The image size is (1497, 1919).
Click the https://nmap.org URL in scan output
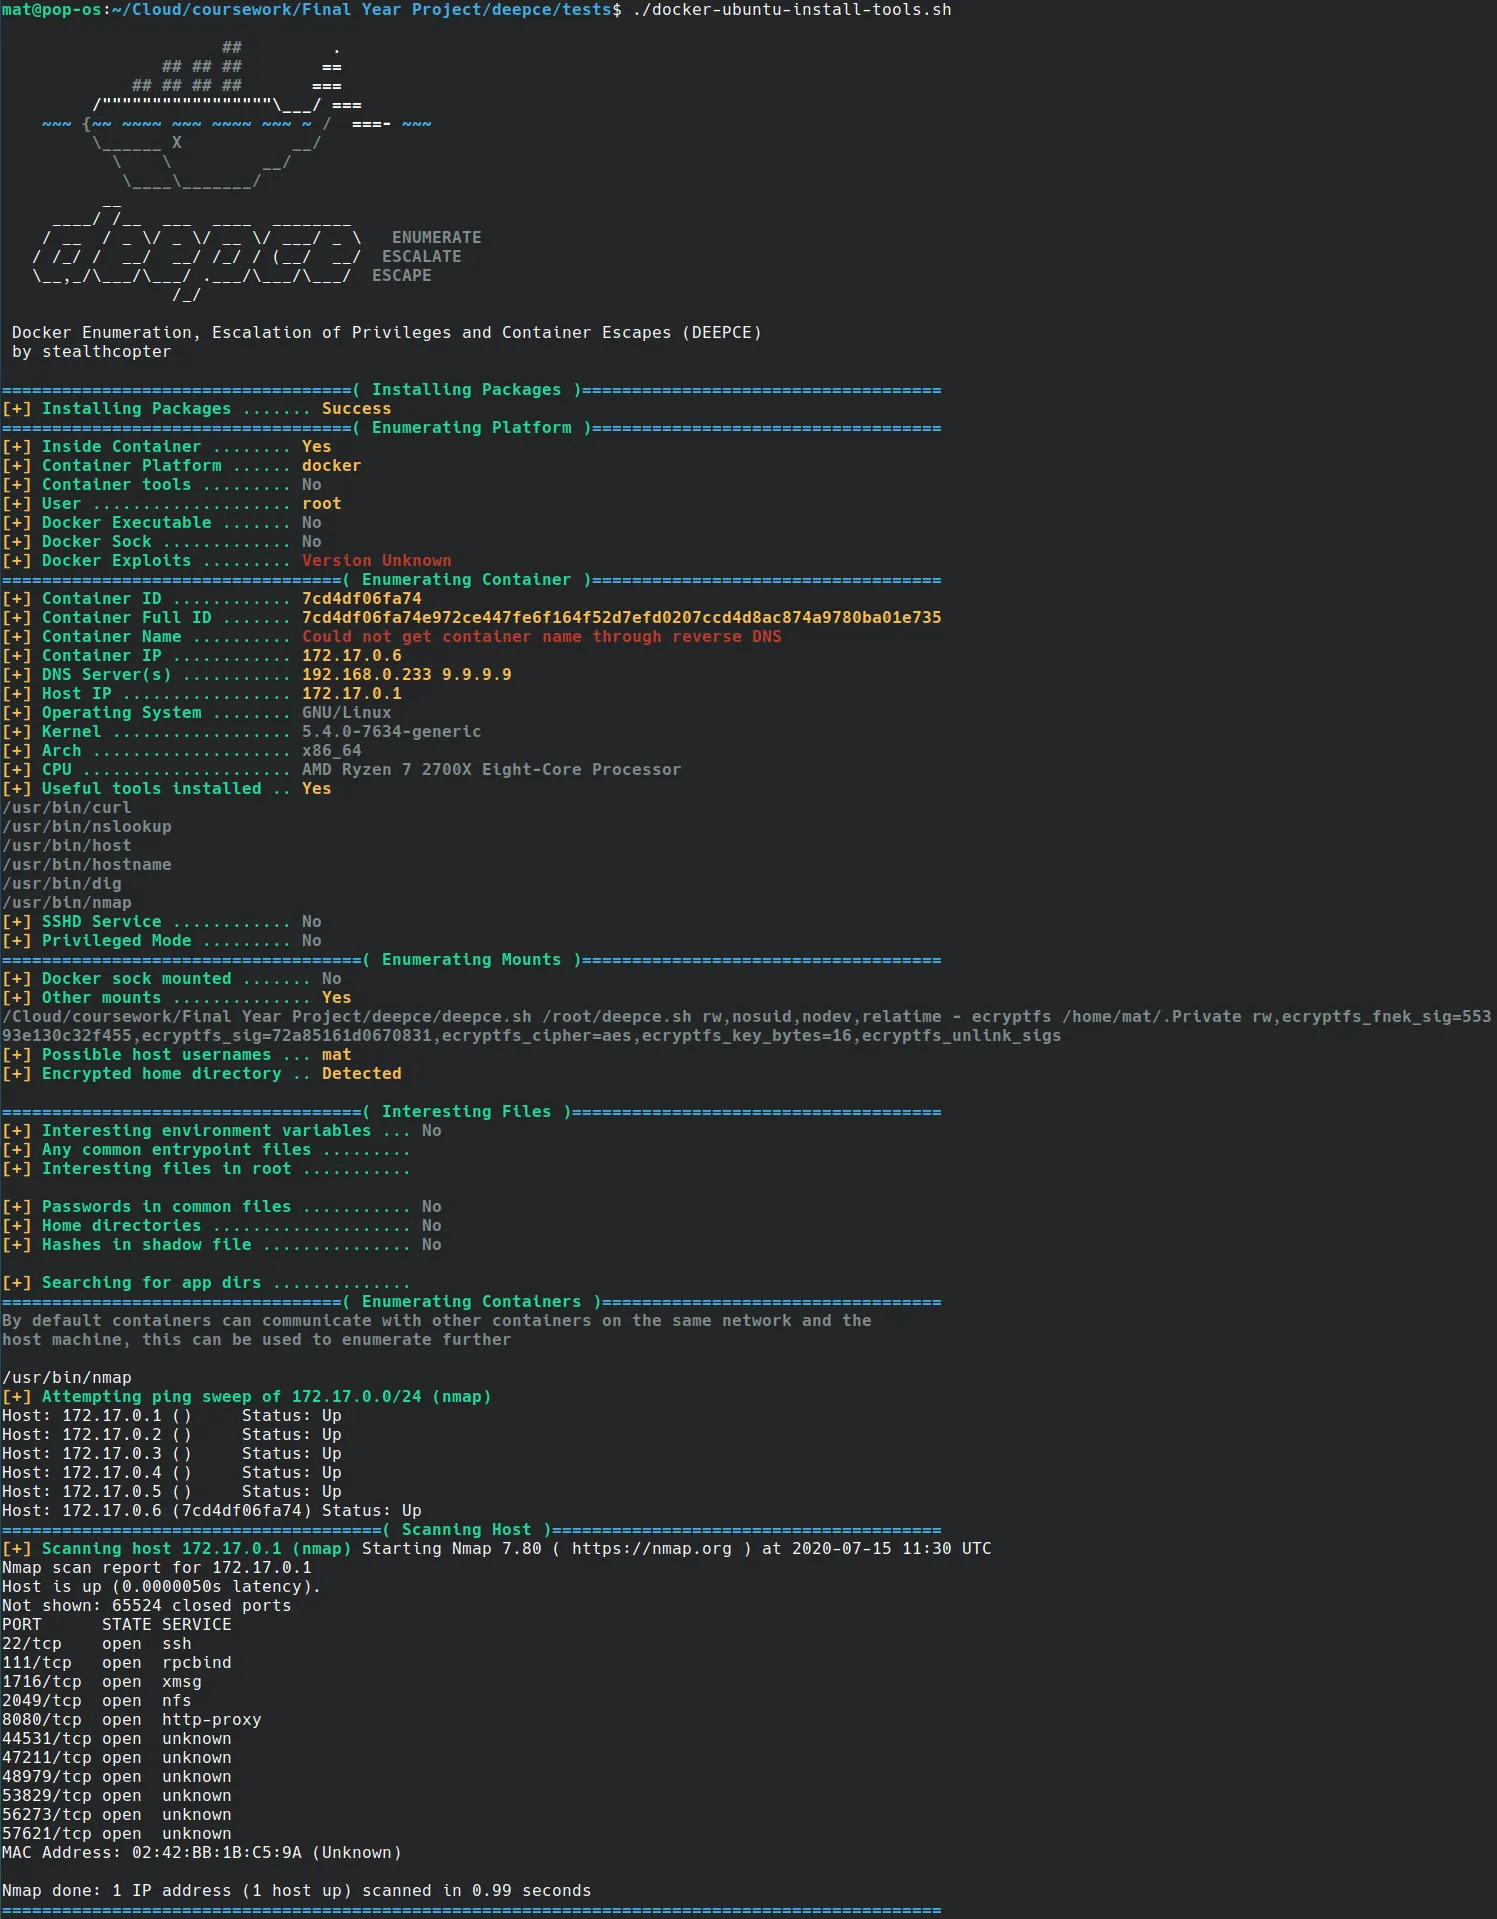click(651, 1549)
